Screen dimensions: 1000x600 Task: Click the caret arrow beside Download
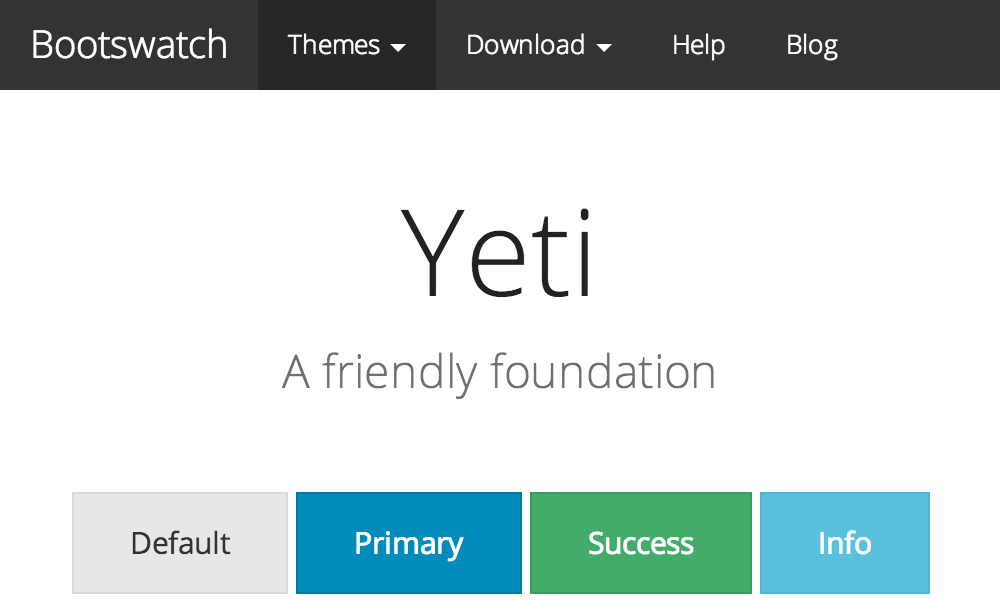[x=607, y=47]
